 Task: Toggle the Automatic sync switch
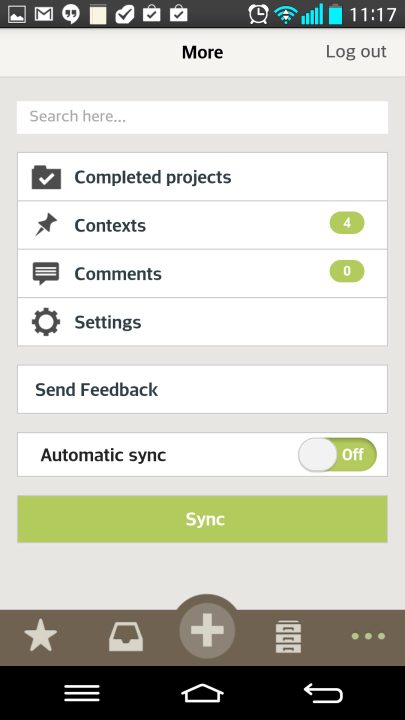point(338,455)
